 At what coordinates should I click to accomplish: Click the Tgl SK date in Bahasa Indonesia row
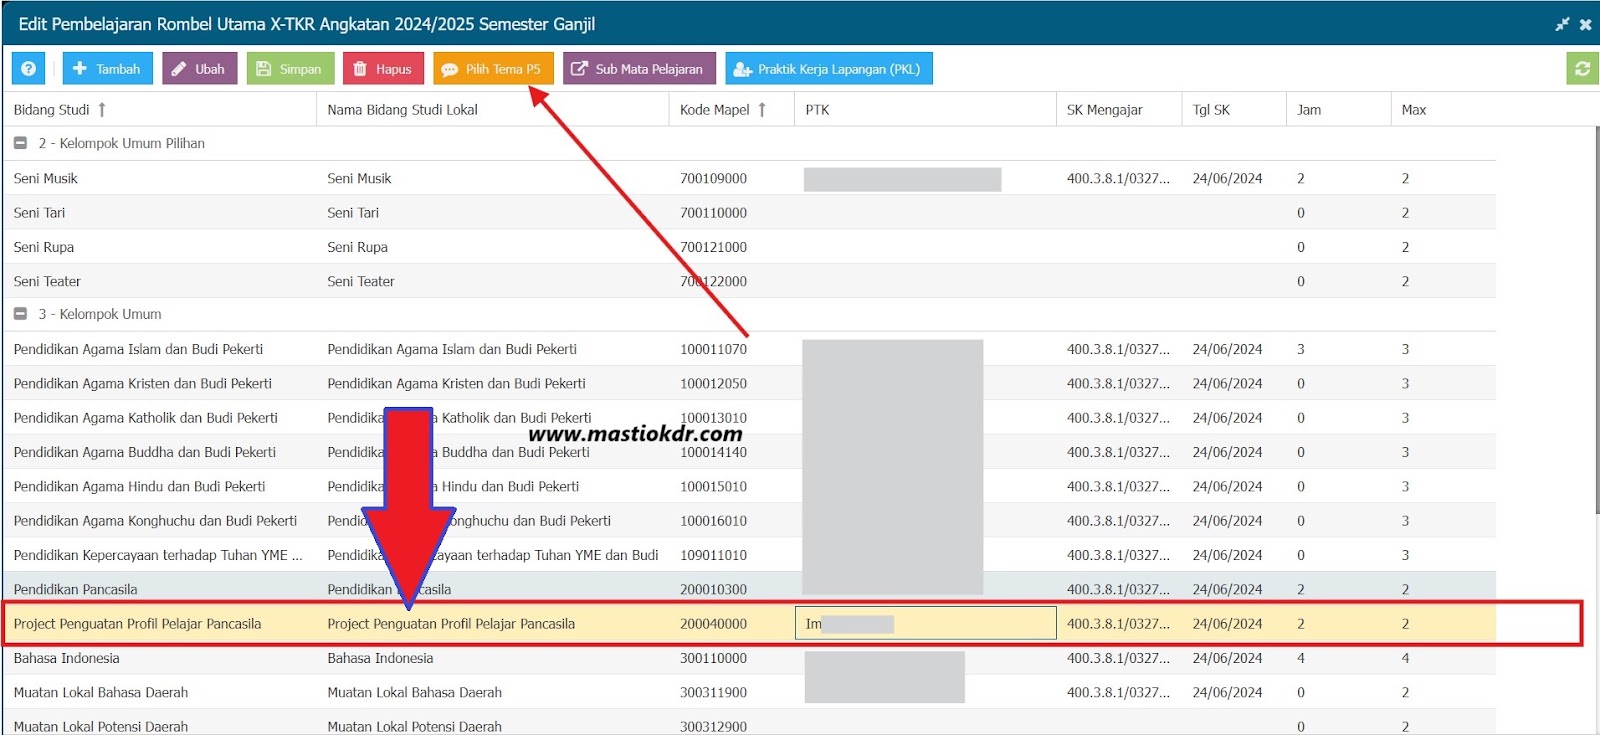point(1227,658)
